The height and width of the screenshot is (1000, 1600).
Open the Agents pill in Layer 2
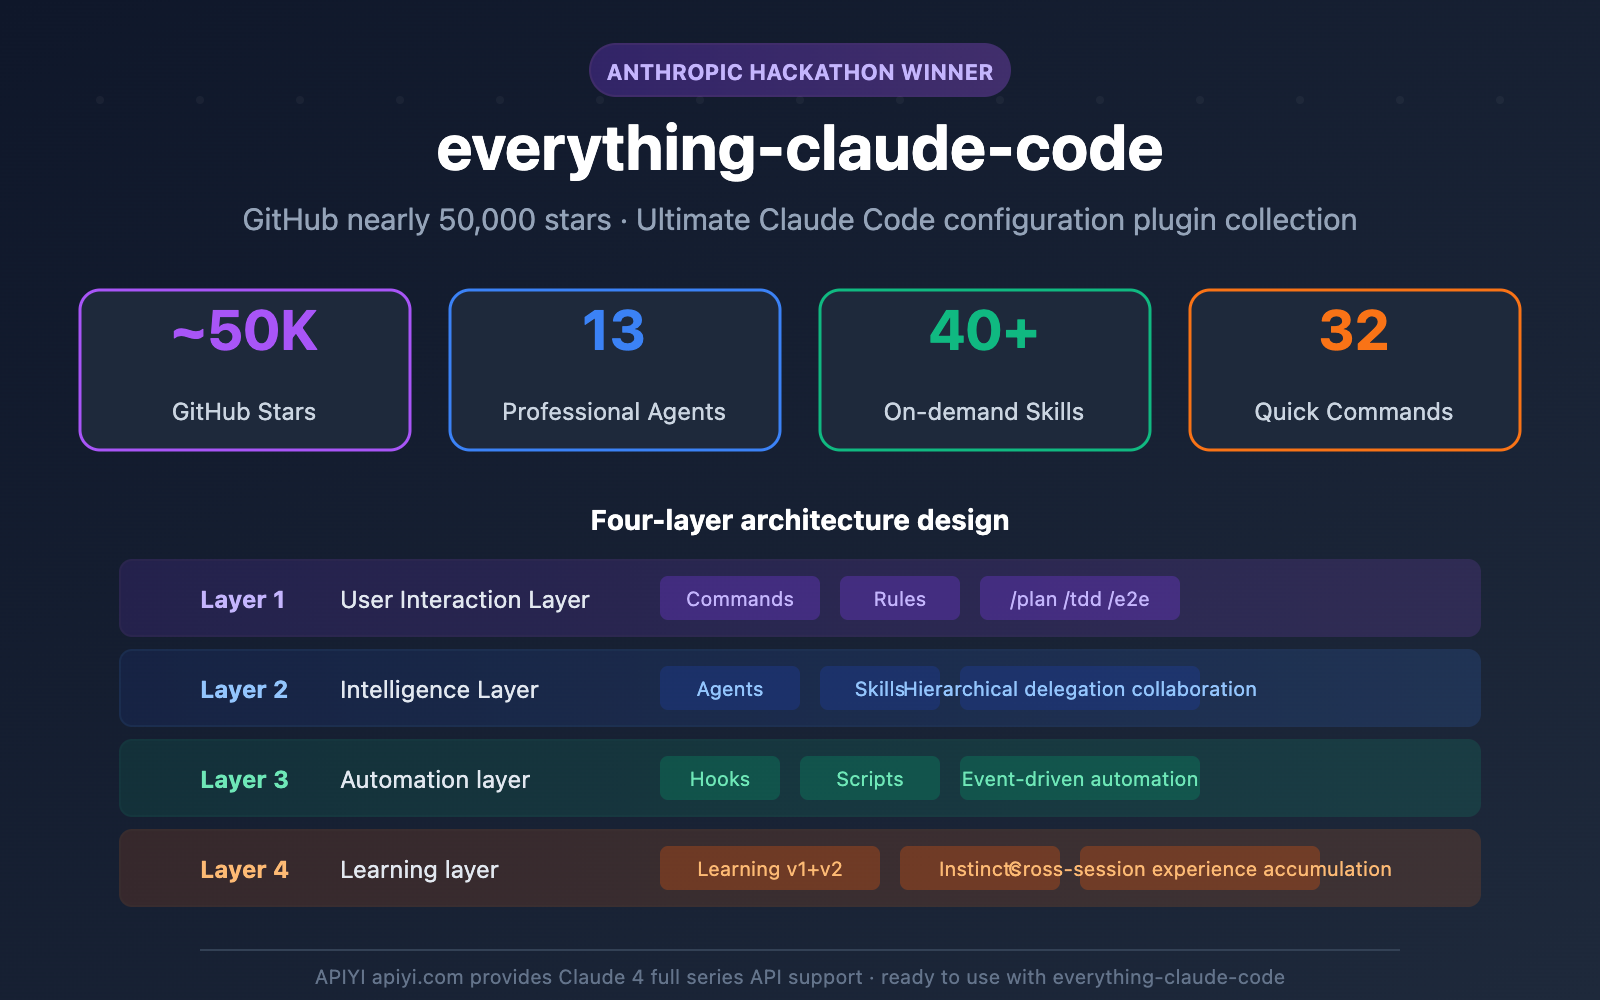(729, 688)
